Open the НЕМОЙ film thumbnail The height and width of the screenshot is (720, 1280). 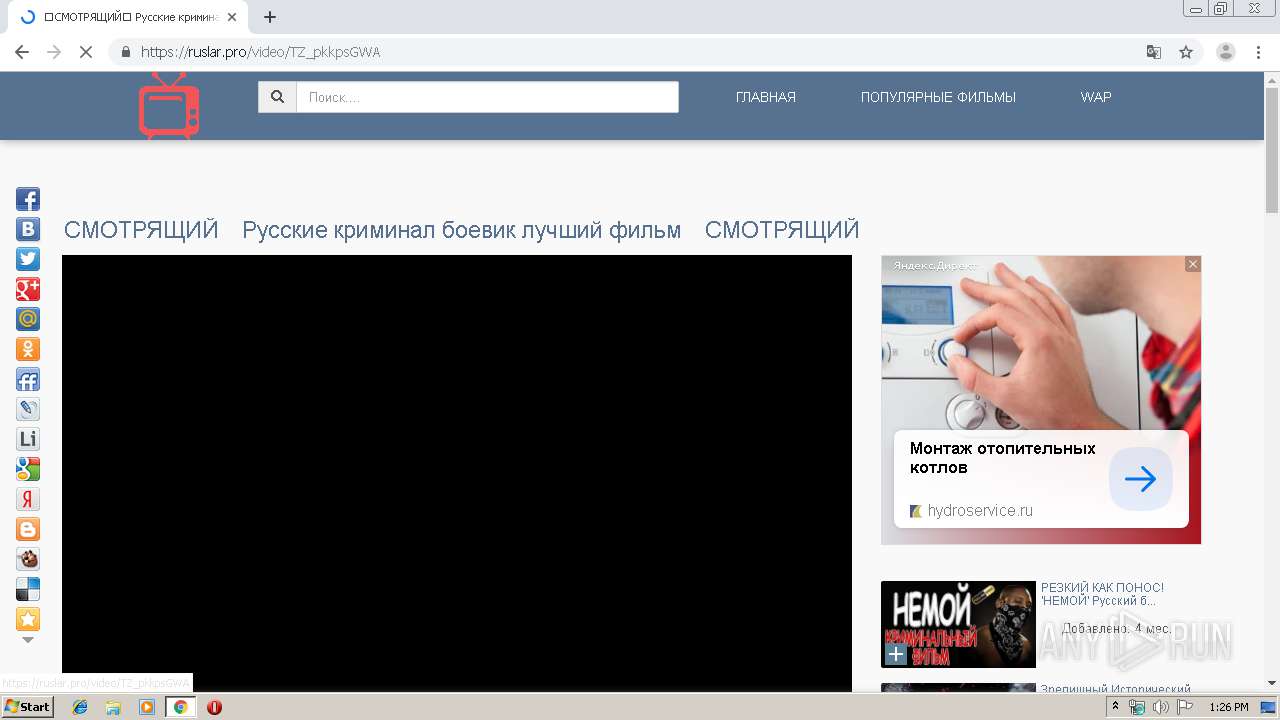958,624
